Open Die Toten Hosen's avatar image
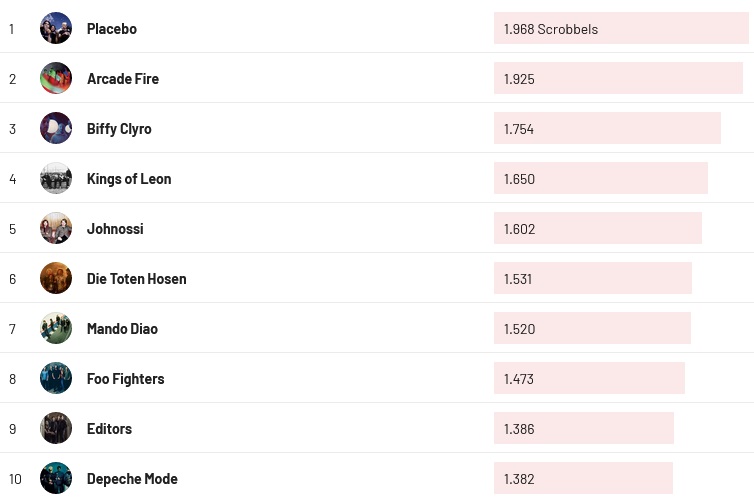This screenshot has height=499, width=754. point(56,278)
